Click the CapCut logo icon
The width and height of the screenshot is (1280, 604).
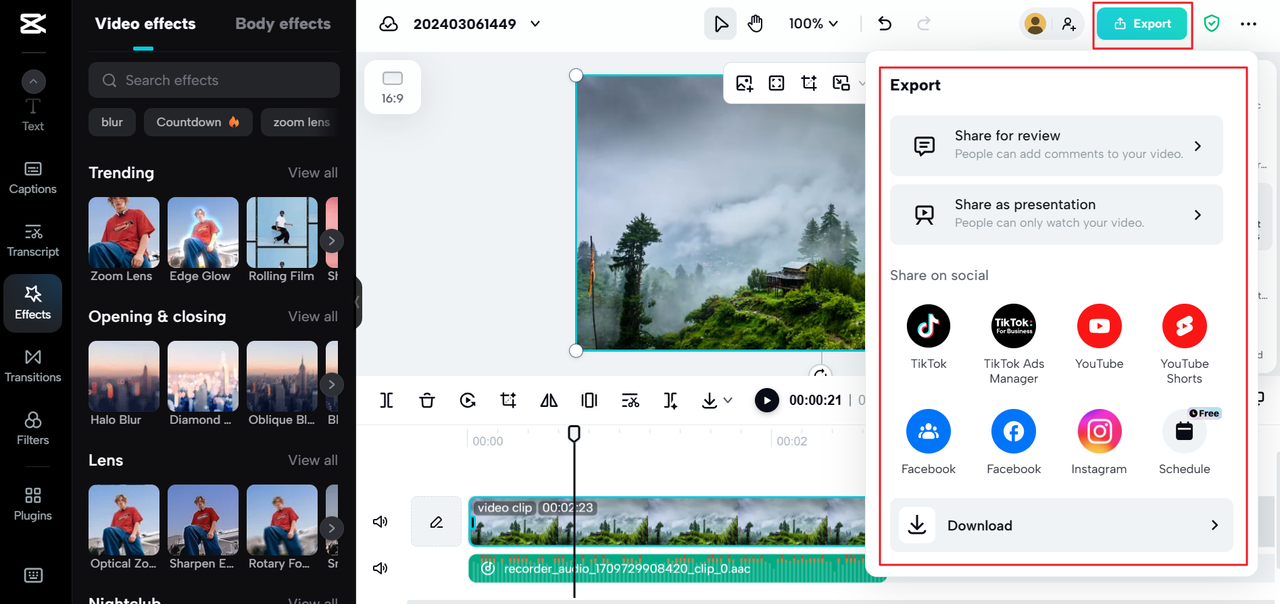point(33,24)
